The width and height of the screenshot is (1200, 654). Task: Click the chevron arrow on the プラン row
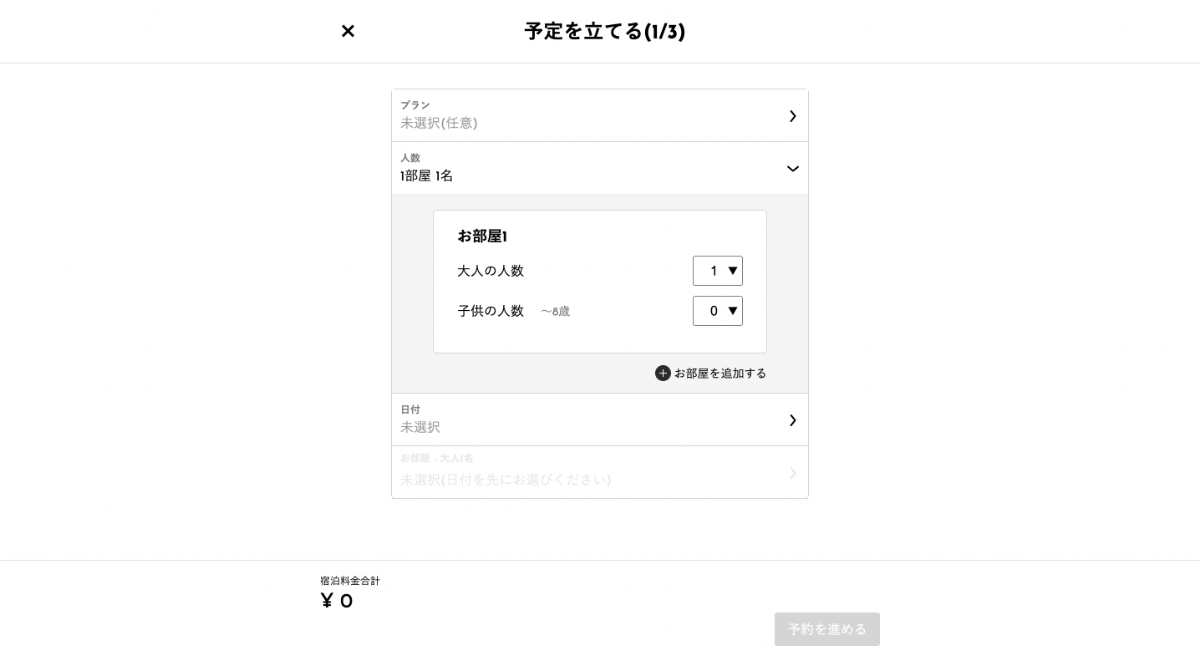pos(792,116)
